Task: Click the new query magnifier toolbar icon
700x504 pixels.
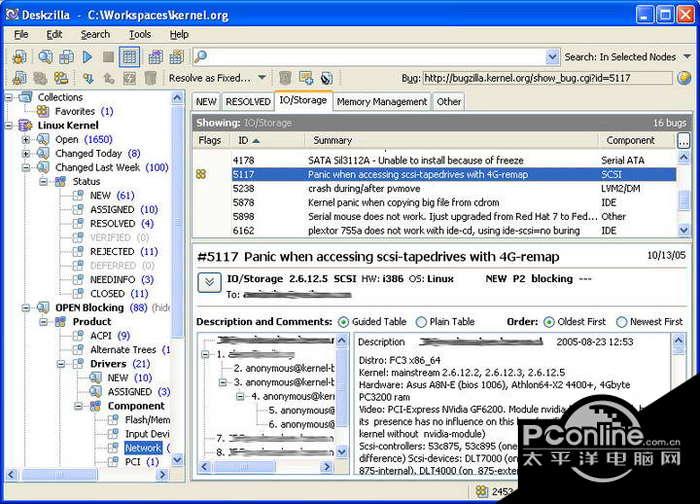Action: pos(45,57)
